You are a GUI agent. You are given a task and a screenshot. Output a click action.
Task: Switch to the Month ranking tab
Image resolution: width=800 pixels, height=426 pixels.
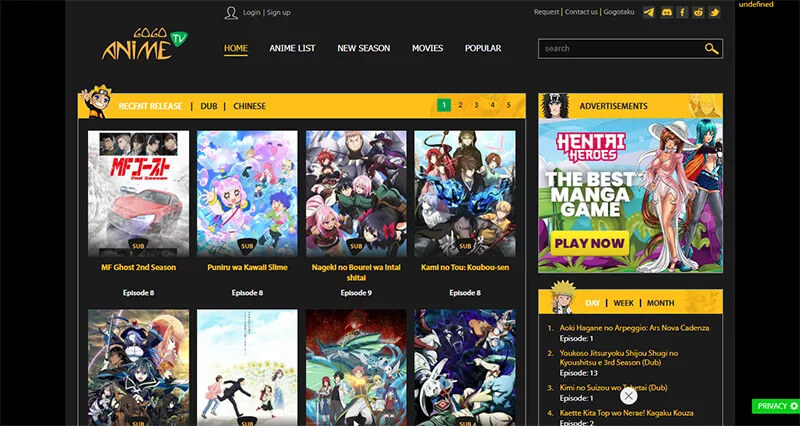click(661, 303)
